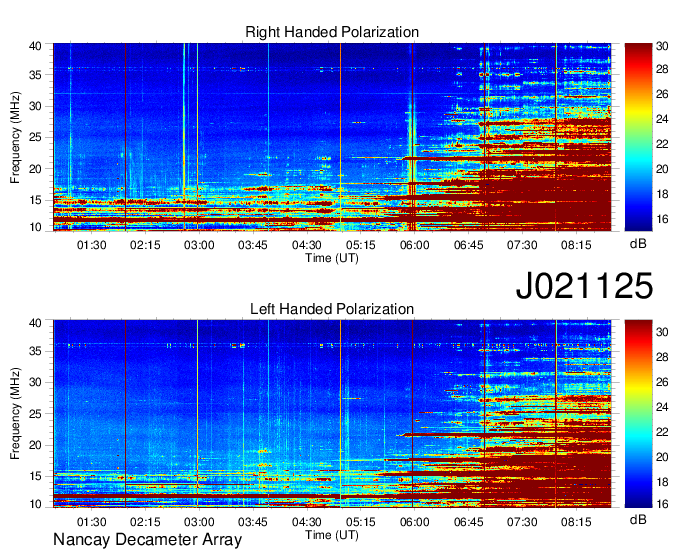Click Frequency (MHz) label of Left Handed plot
This screenshot has height=552, width=680.
(15, 414)
